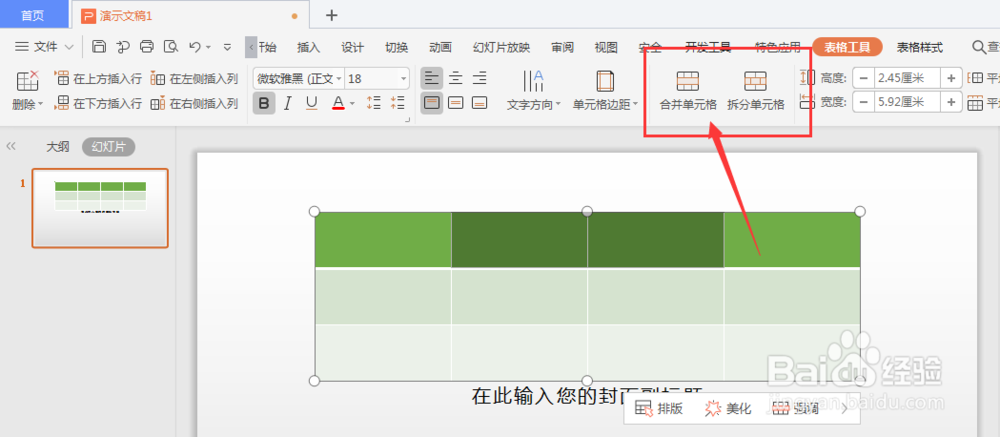
Task: Open the Print Preview icon
Action: click(x=170, y=47)
